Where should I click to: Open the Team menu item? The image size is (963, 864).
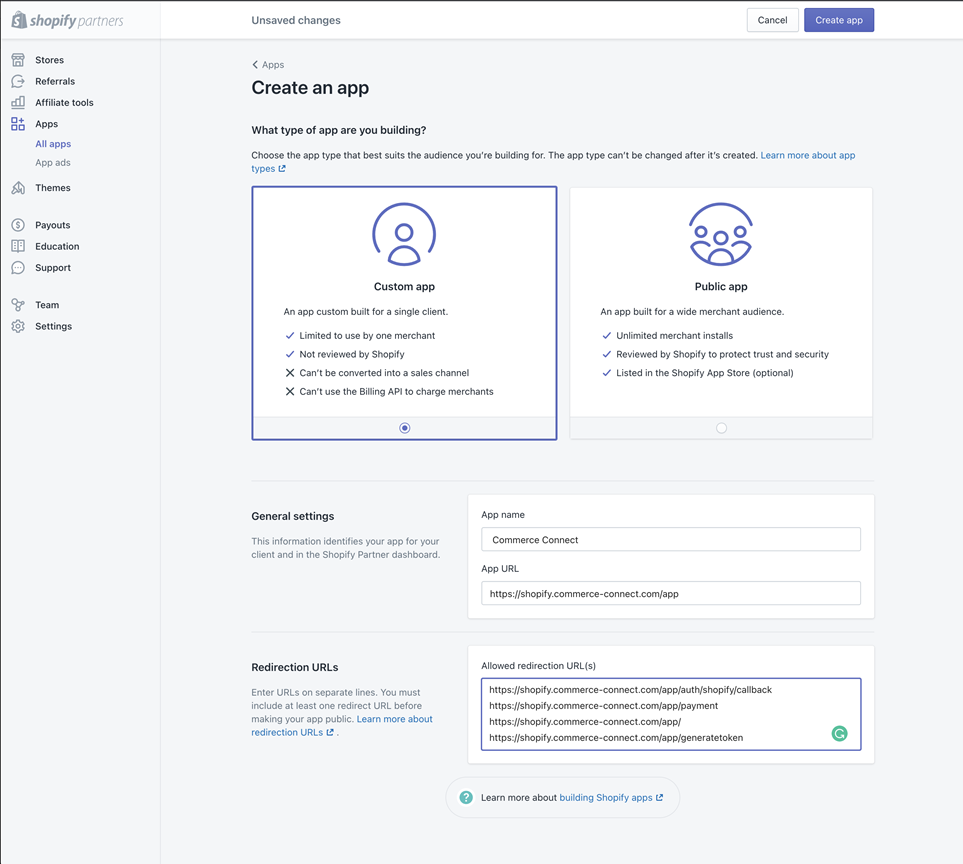(47, 305)
